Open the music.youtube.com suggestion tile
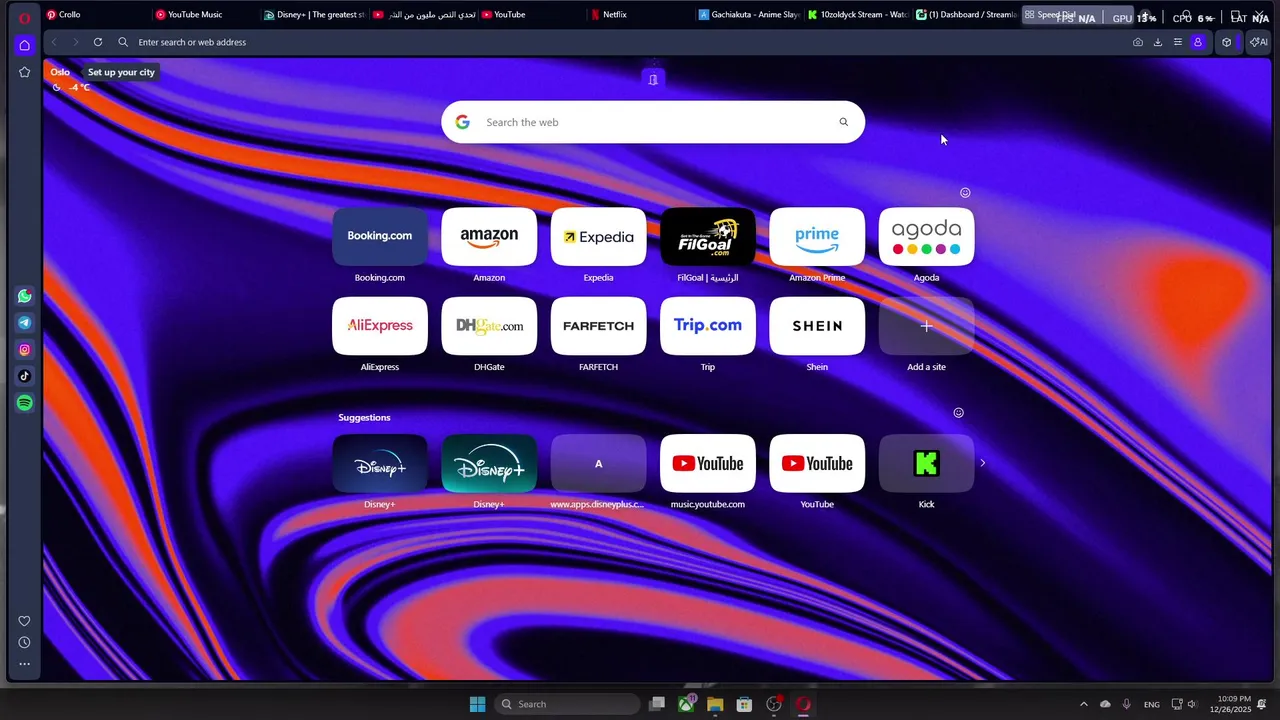 (708, 463)
